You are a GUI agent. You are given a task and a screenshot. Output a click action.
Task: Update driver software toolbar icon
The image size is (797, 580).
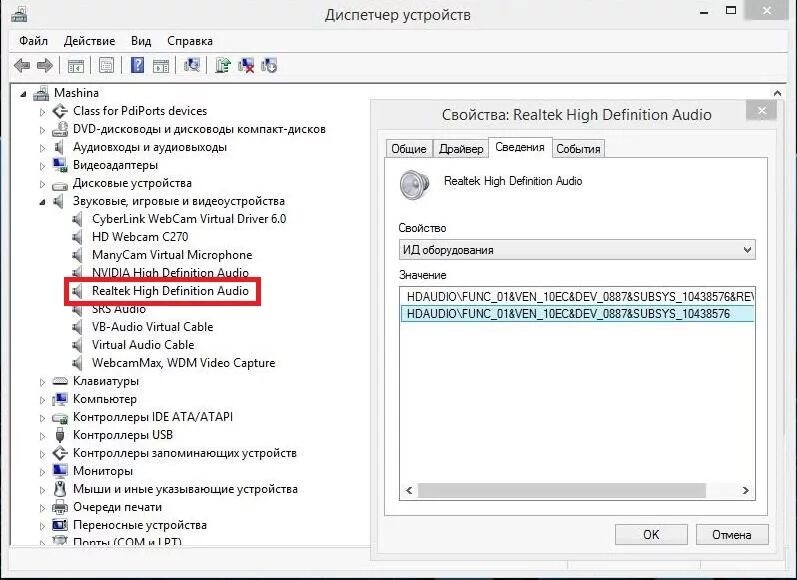pyautogui.click(x=223, y=65)
